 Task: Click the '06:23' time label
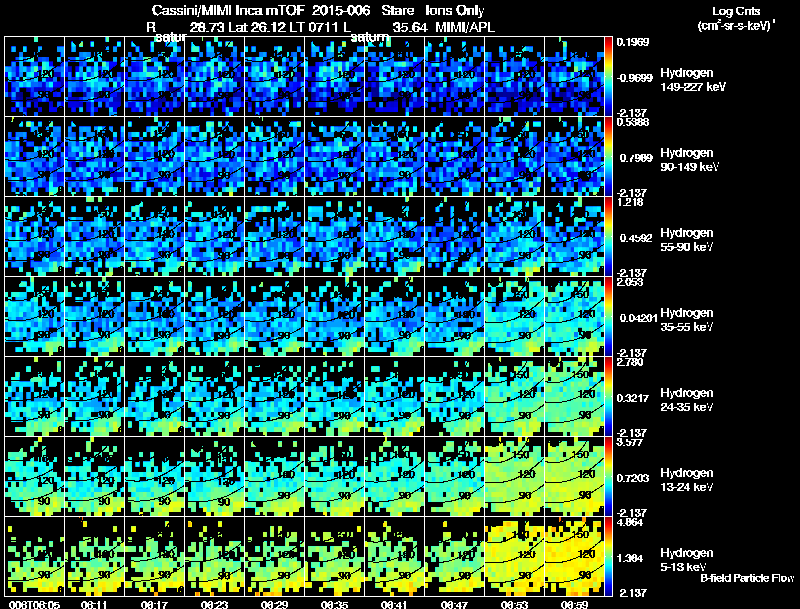coord(214,604)
